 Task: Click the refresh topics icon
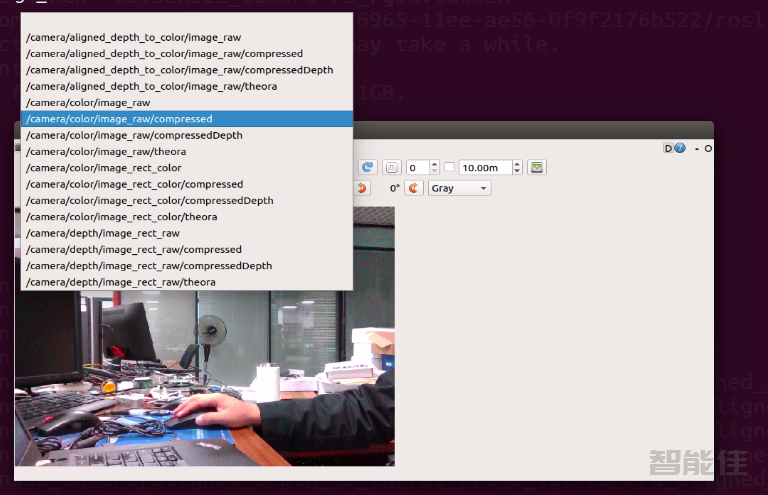coord(367,167)
